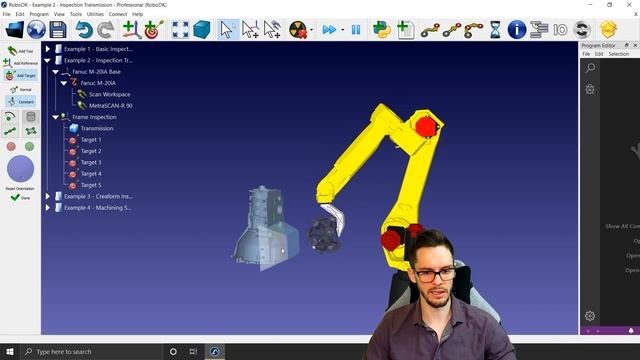The width and height of the screenshot is (640, 360).
Task: Select the cylinder shape icon in left panel
Action: 31,117
